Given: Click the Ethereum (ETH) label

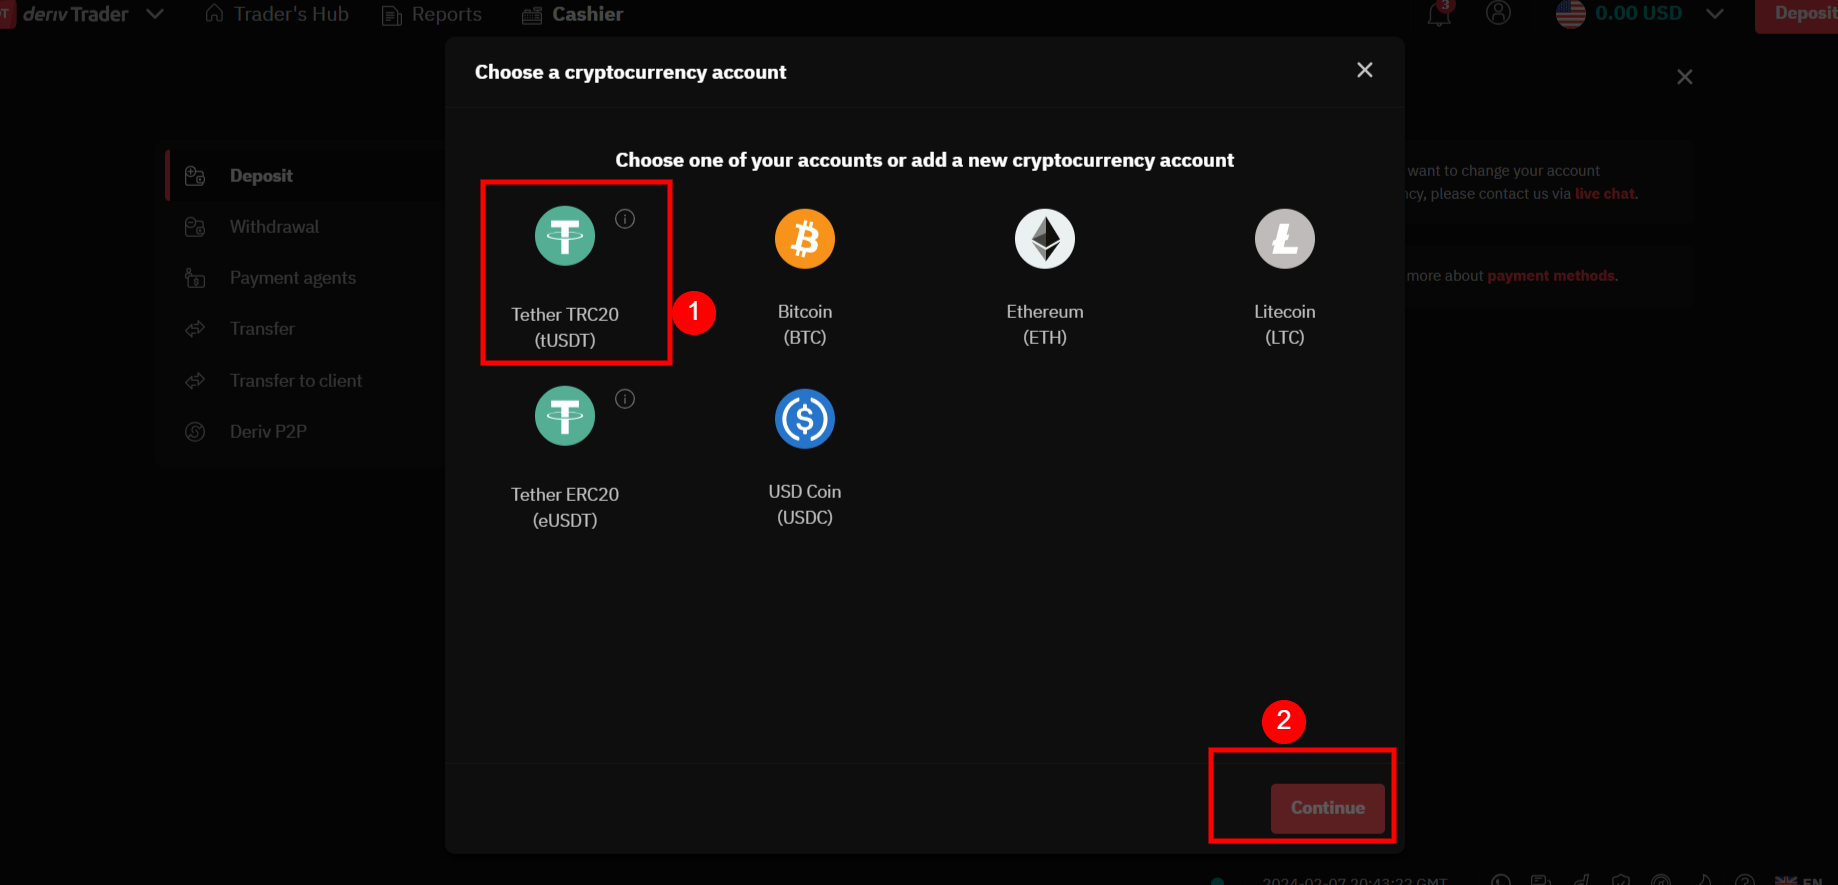Looking at the screenshot, I should 1045,324.
